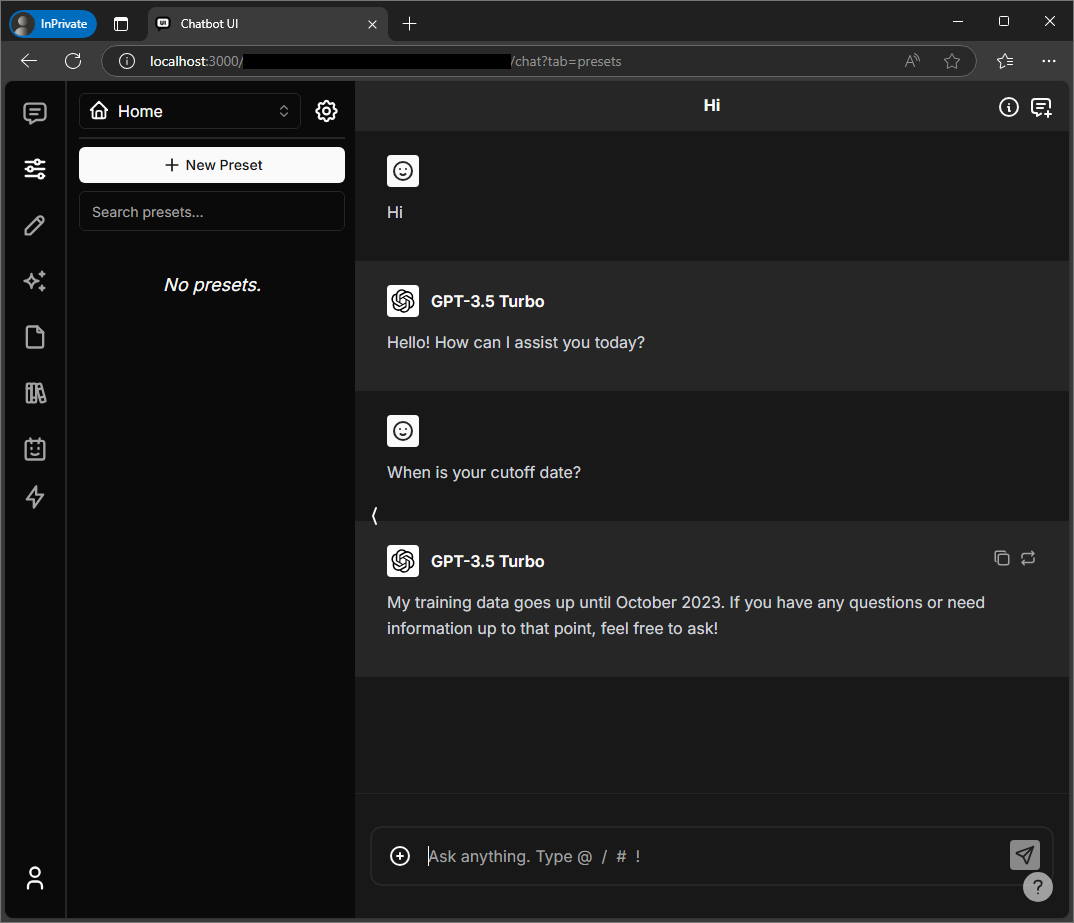1074x923 pixels.
Task: Open the Presets panel in sidebar
Action: click(34, 169)
